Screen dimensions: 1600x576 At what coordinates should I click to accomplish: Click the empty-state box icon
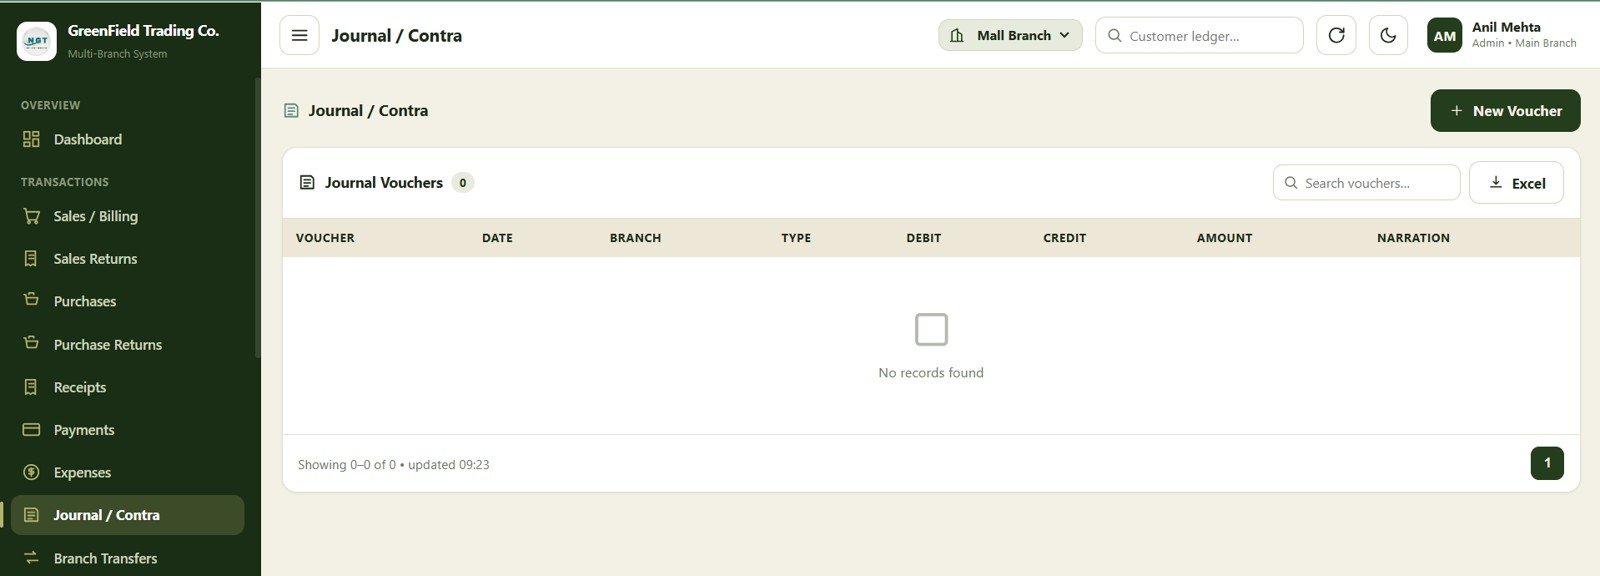point(931,329)
